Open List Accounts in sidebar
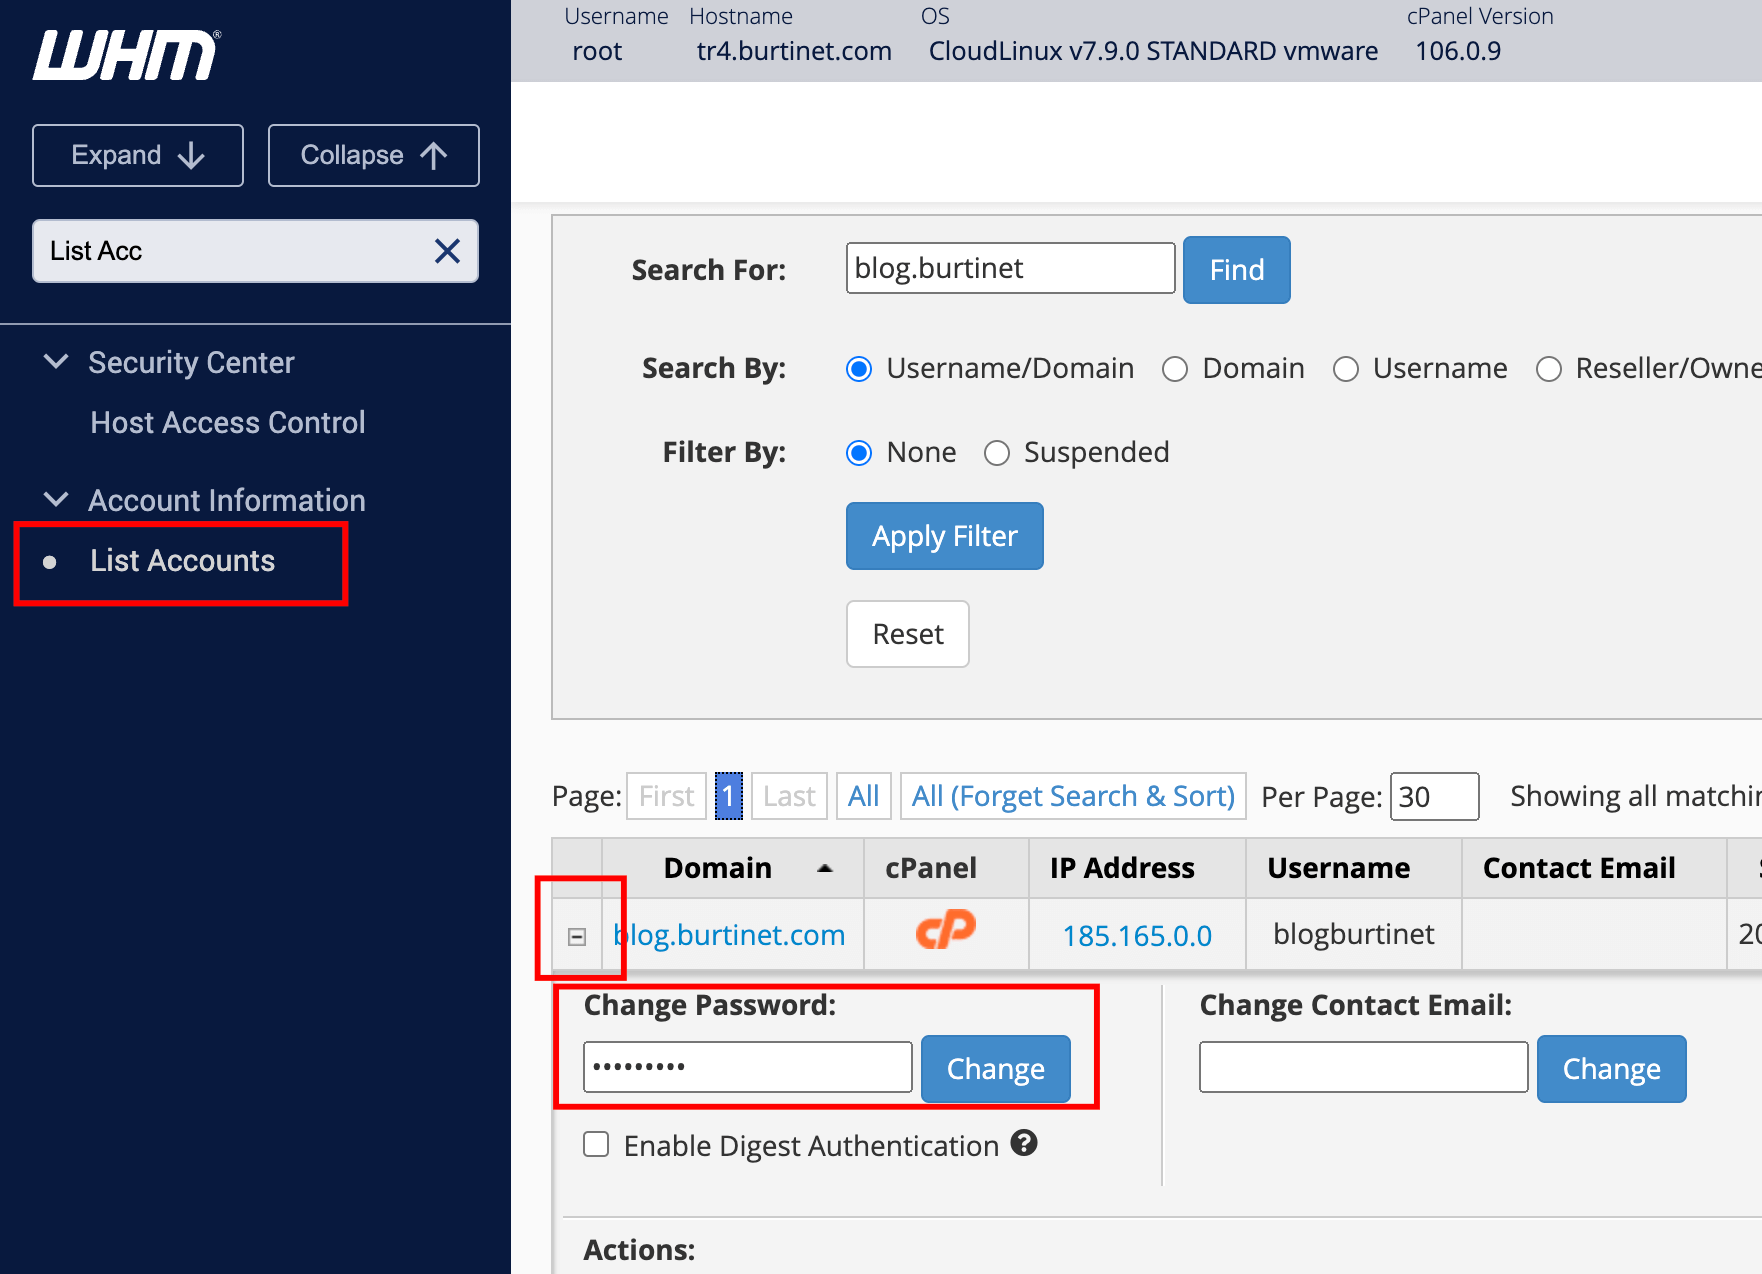 pos(182,561)
